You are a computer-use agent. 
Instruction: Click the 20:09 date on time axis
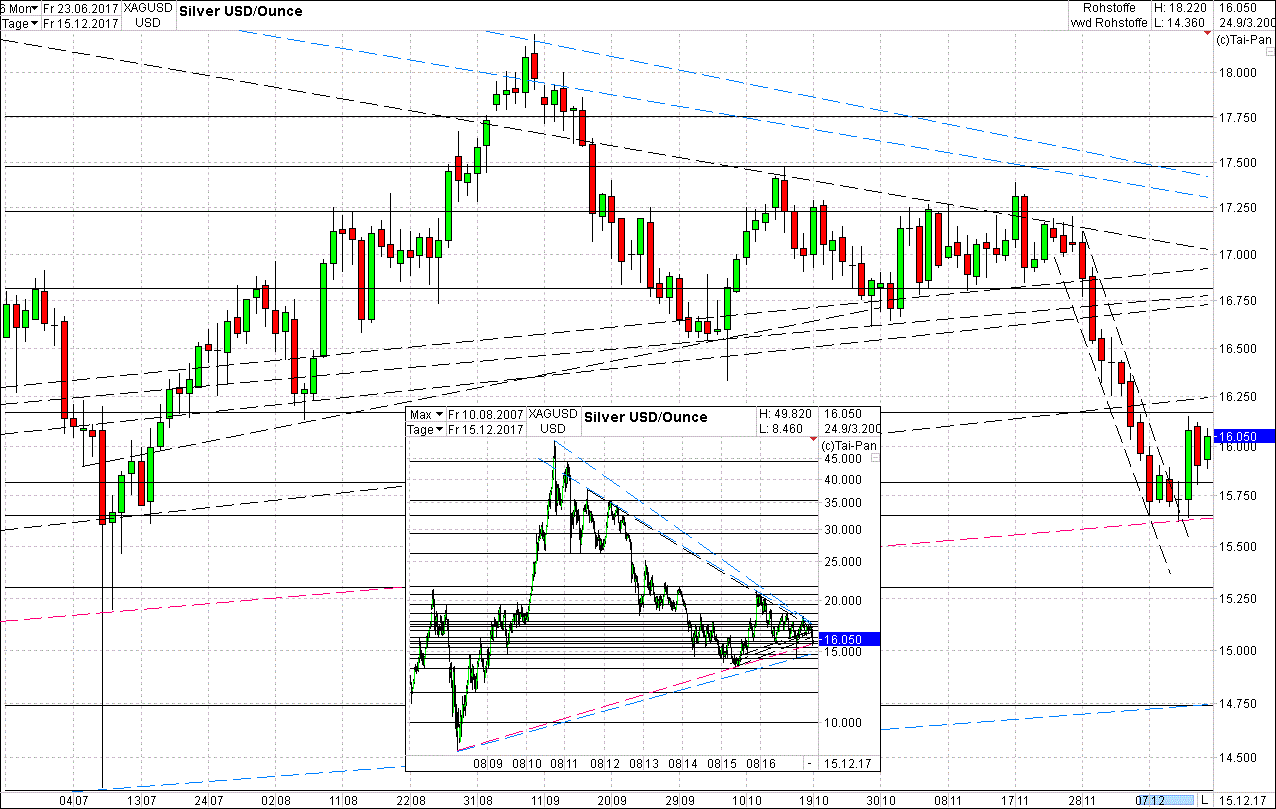point(611,800)
